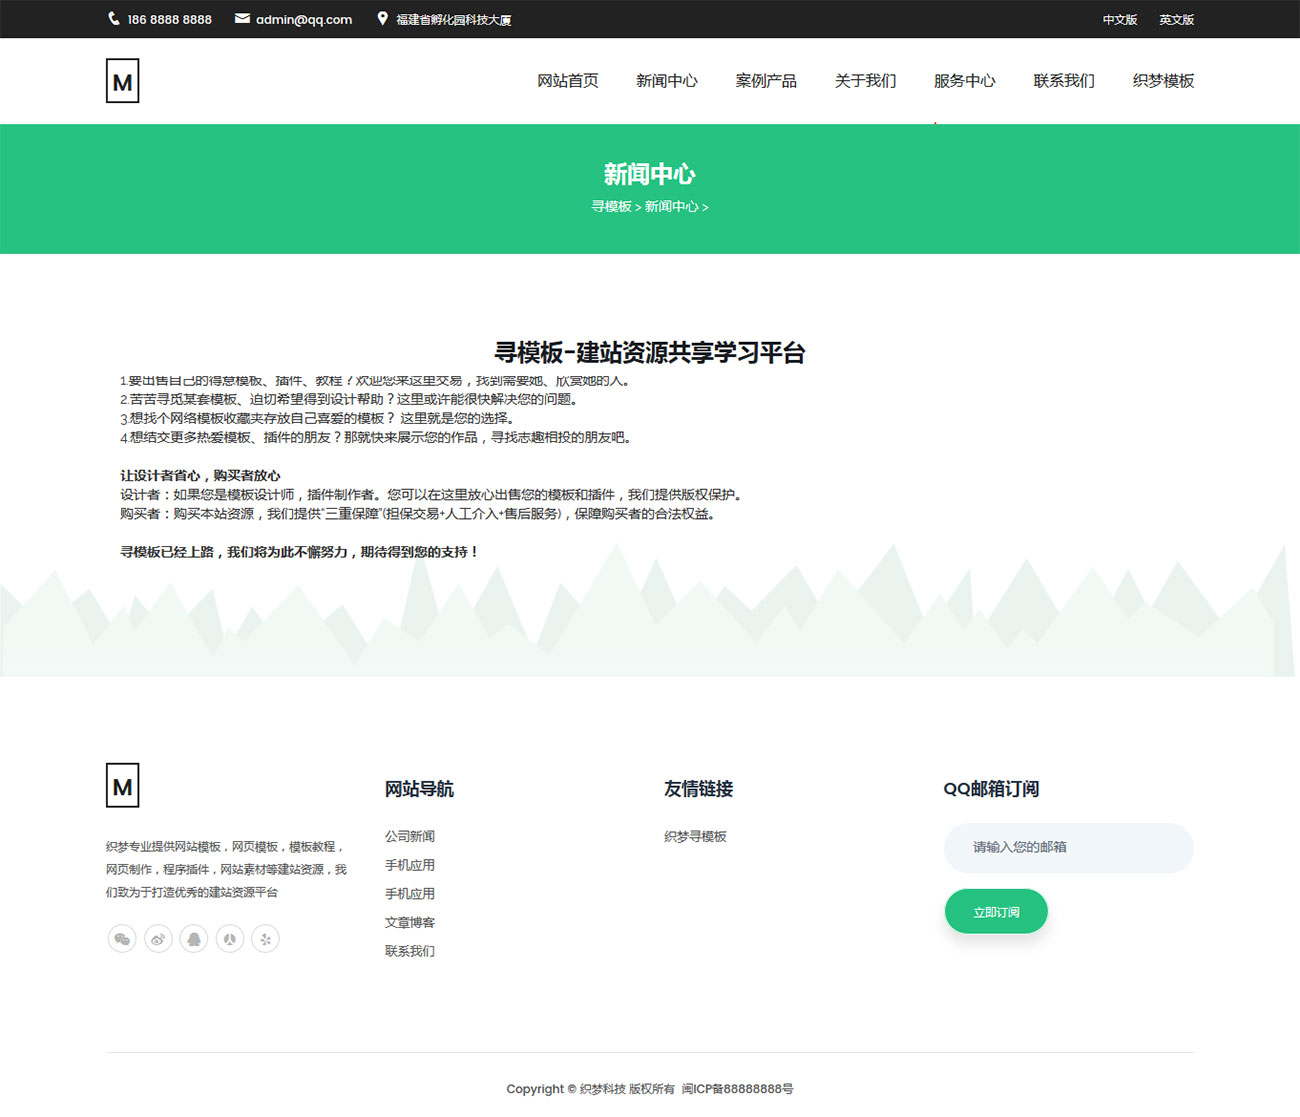The image size is (1300, 1117).
Task: Click the WeChat icon in the footer
Action: pyautogui.click(x=122, y=939)
